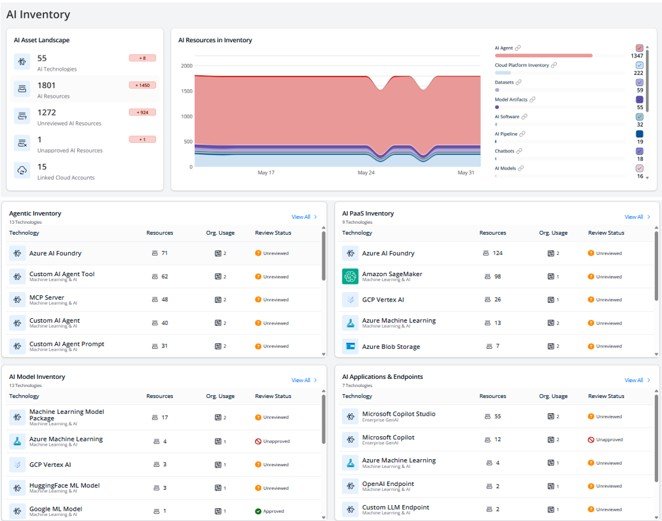Click the Unapproved AI Resources icon
This screenshot has width=662, height=521.
(22, 143)
